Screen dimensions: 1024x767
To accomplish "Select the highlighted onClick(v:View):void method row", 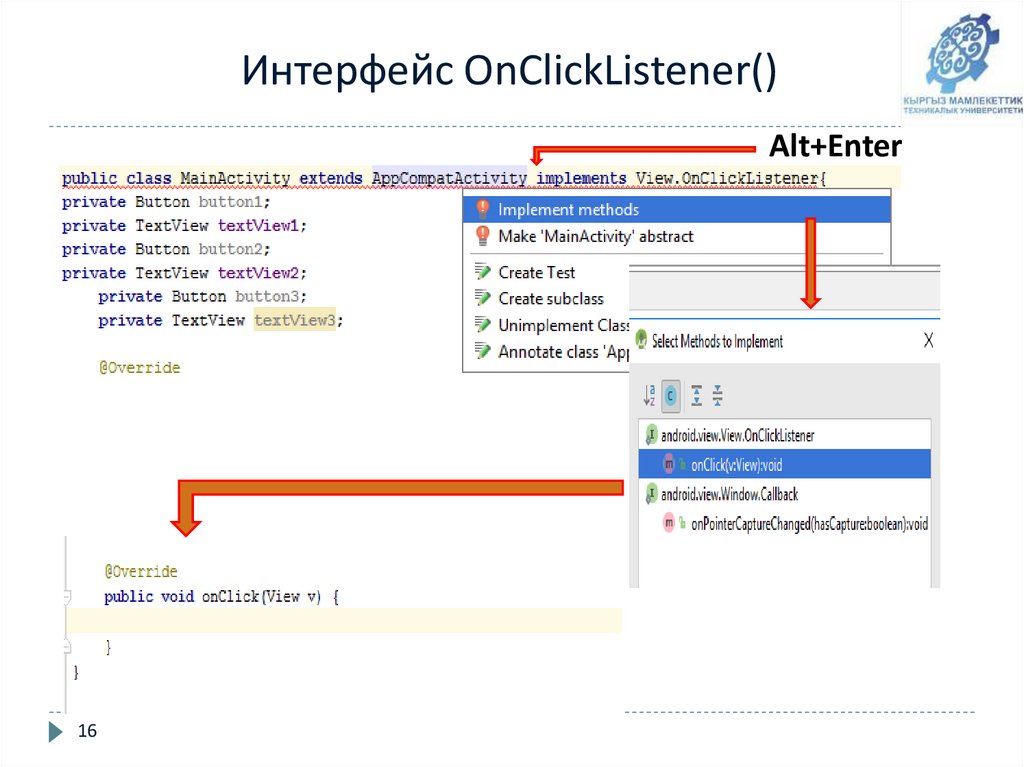I will [x=760, y=464].
